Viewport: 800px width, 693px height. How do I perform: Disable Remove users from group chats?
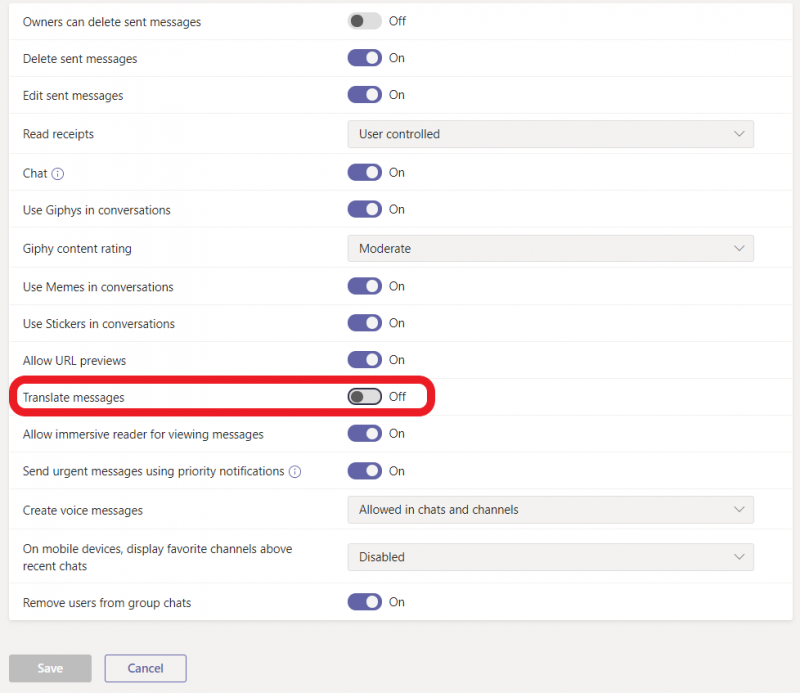(365, 602)
